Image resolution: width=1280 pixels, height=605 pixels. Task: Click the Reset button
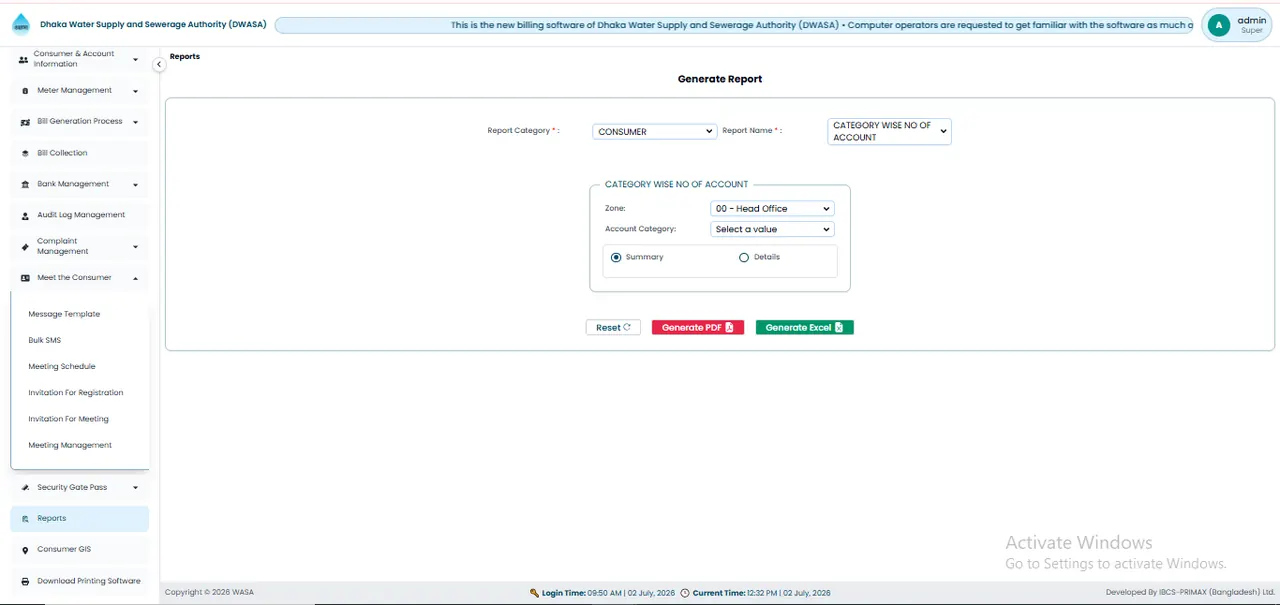613,328
